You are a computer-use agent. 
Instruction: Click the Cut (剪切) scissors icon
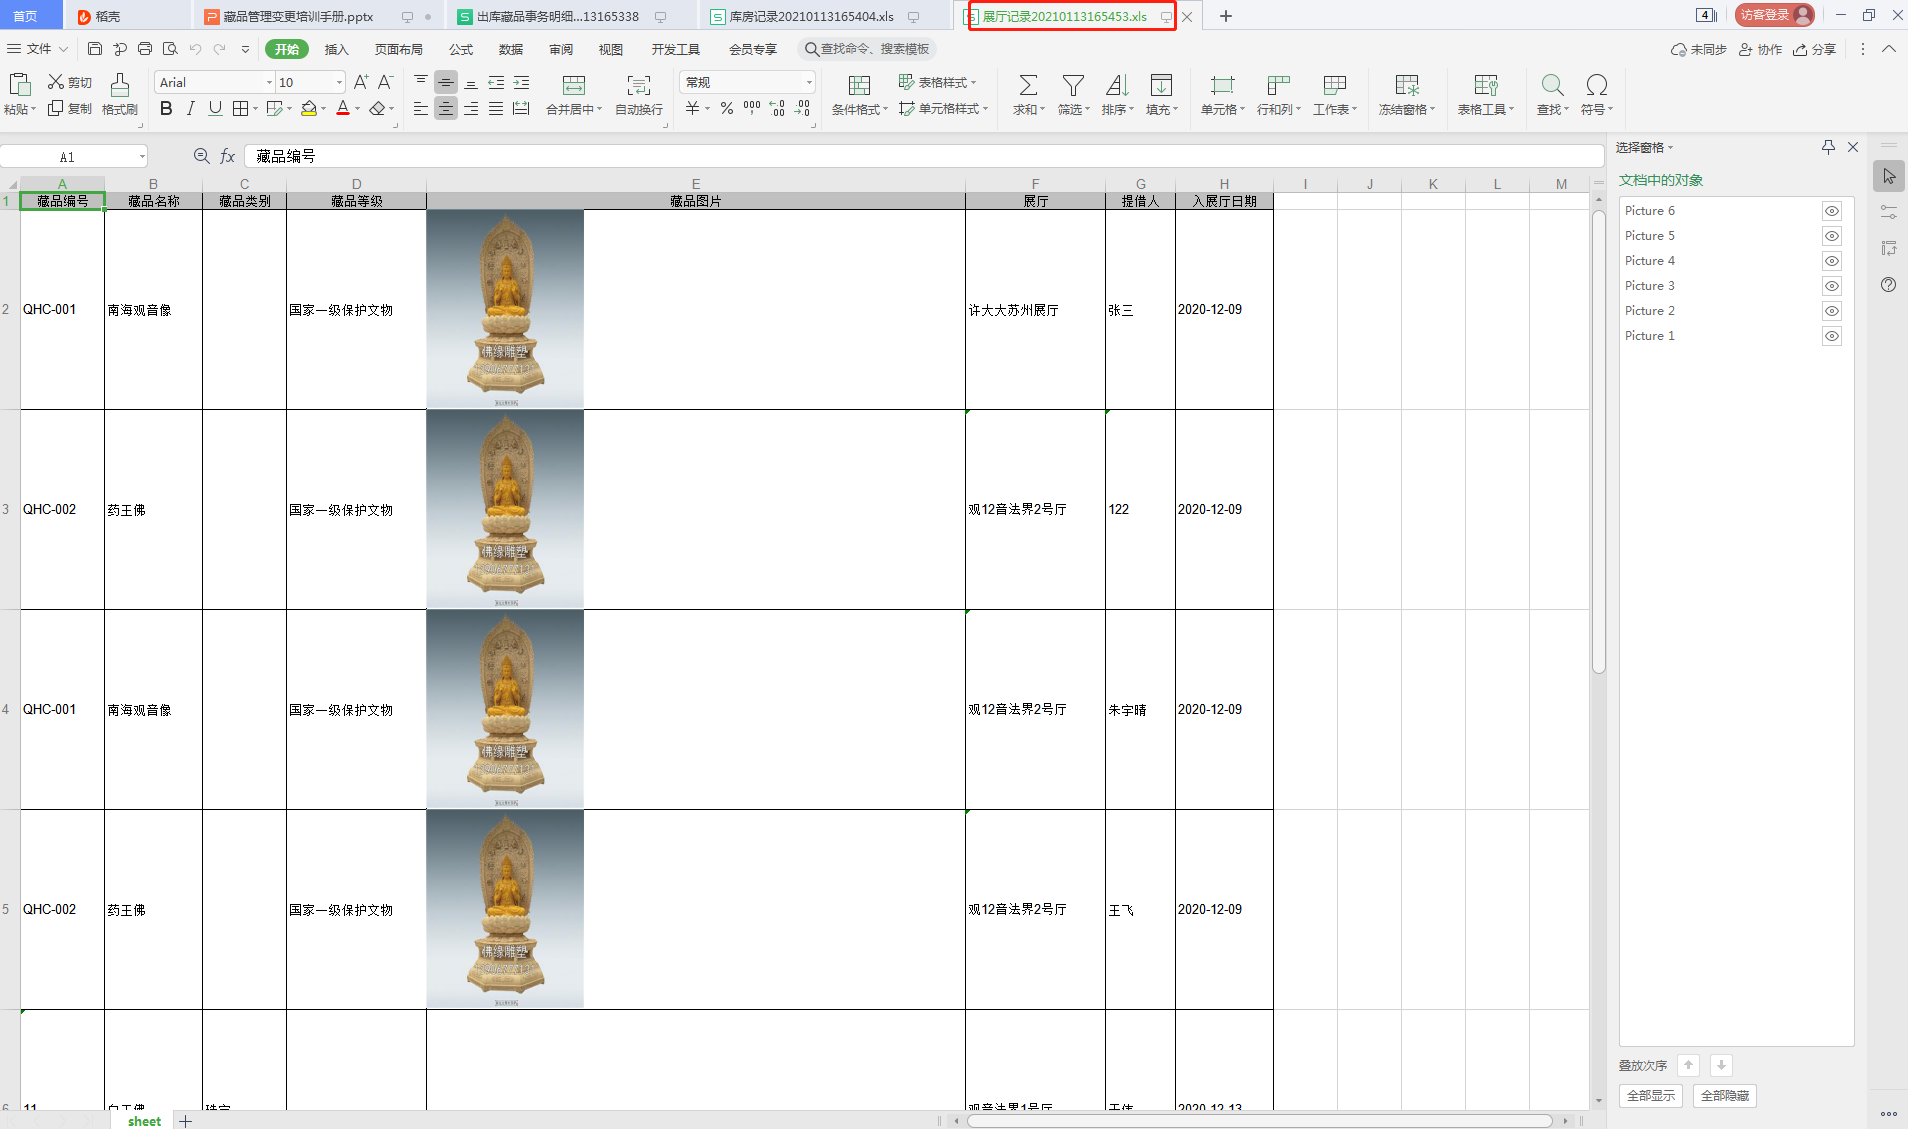click(x=57, y=82)
